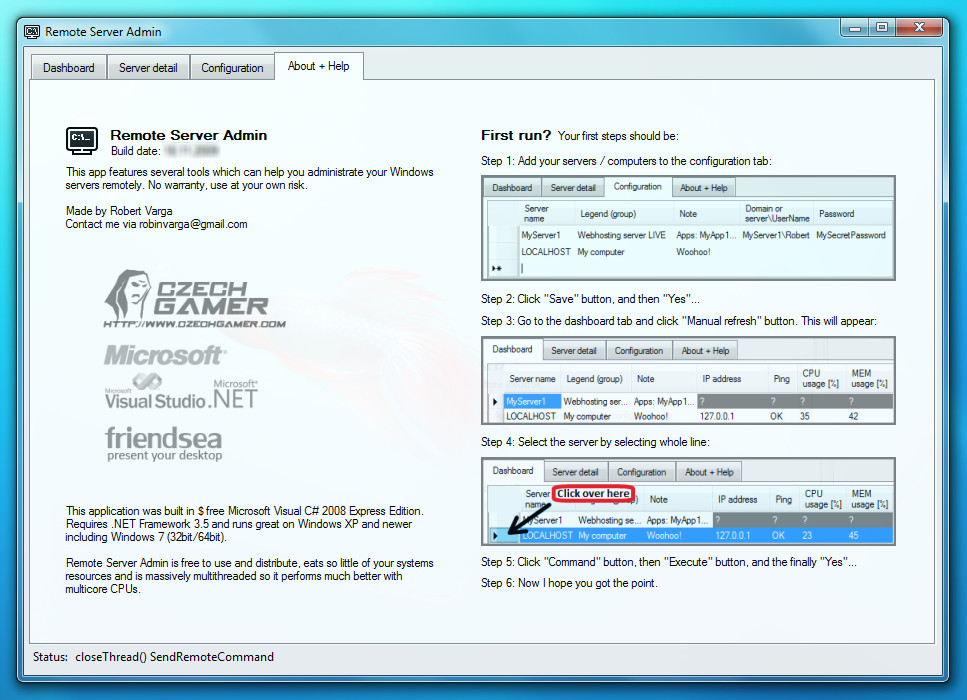Click the Step 1 configuration screenshot
The image size is (967, 700).
pyautogui.click(x=688, y=228)
